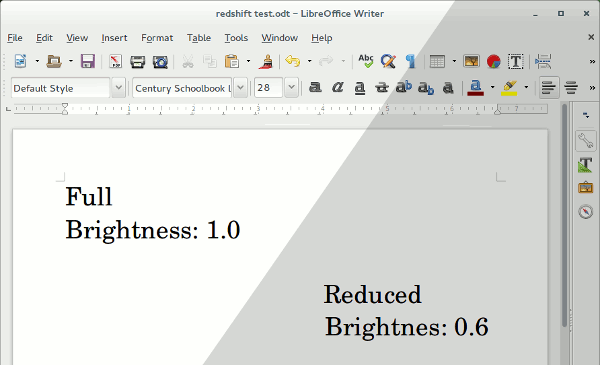Click the Cut scissors icon

188,61
